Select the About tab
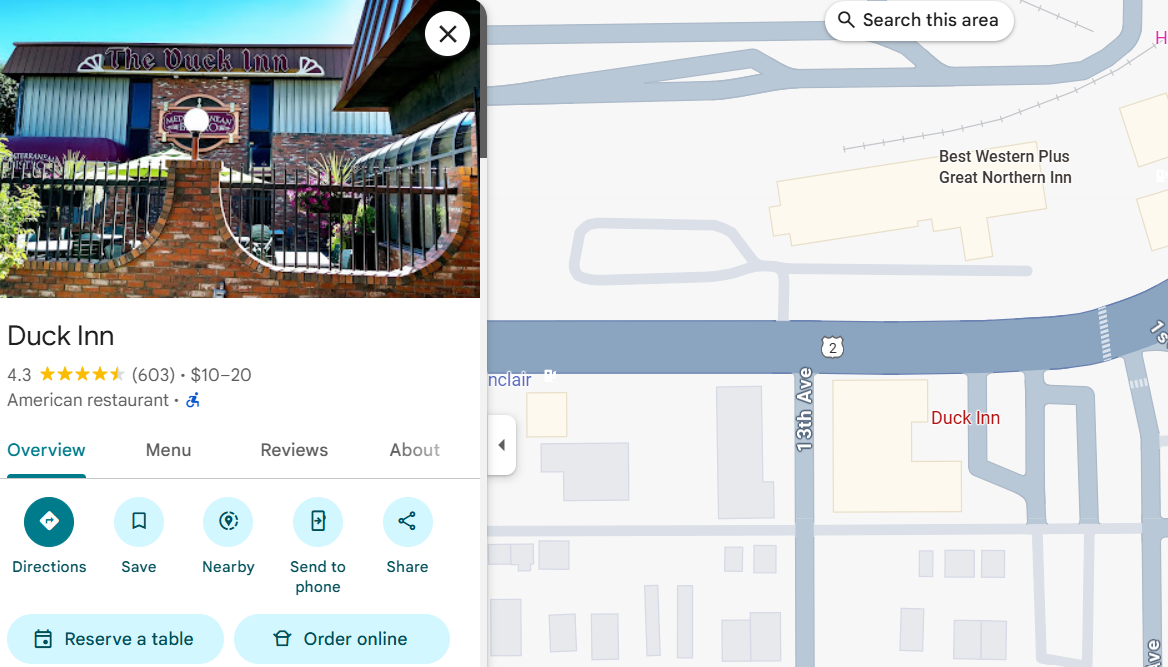1168x667 pixels. click(414, 450)
